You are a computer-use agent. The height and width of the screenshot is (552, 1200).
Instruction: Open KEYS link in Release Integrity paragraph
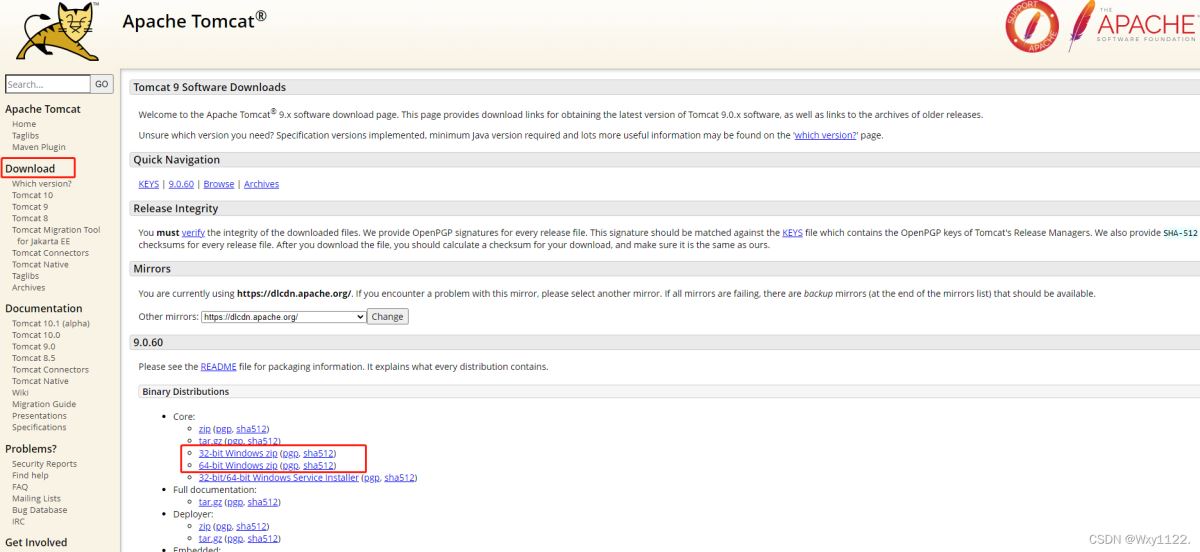click(x=792, y=233)
